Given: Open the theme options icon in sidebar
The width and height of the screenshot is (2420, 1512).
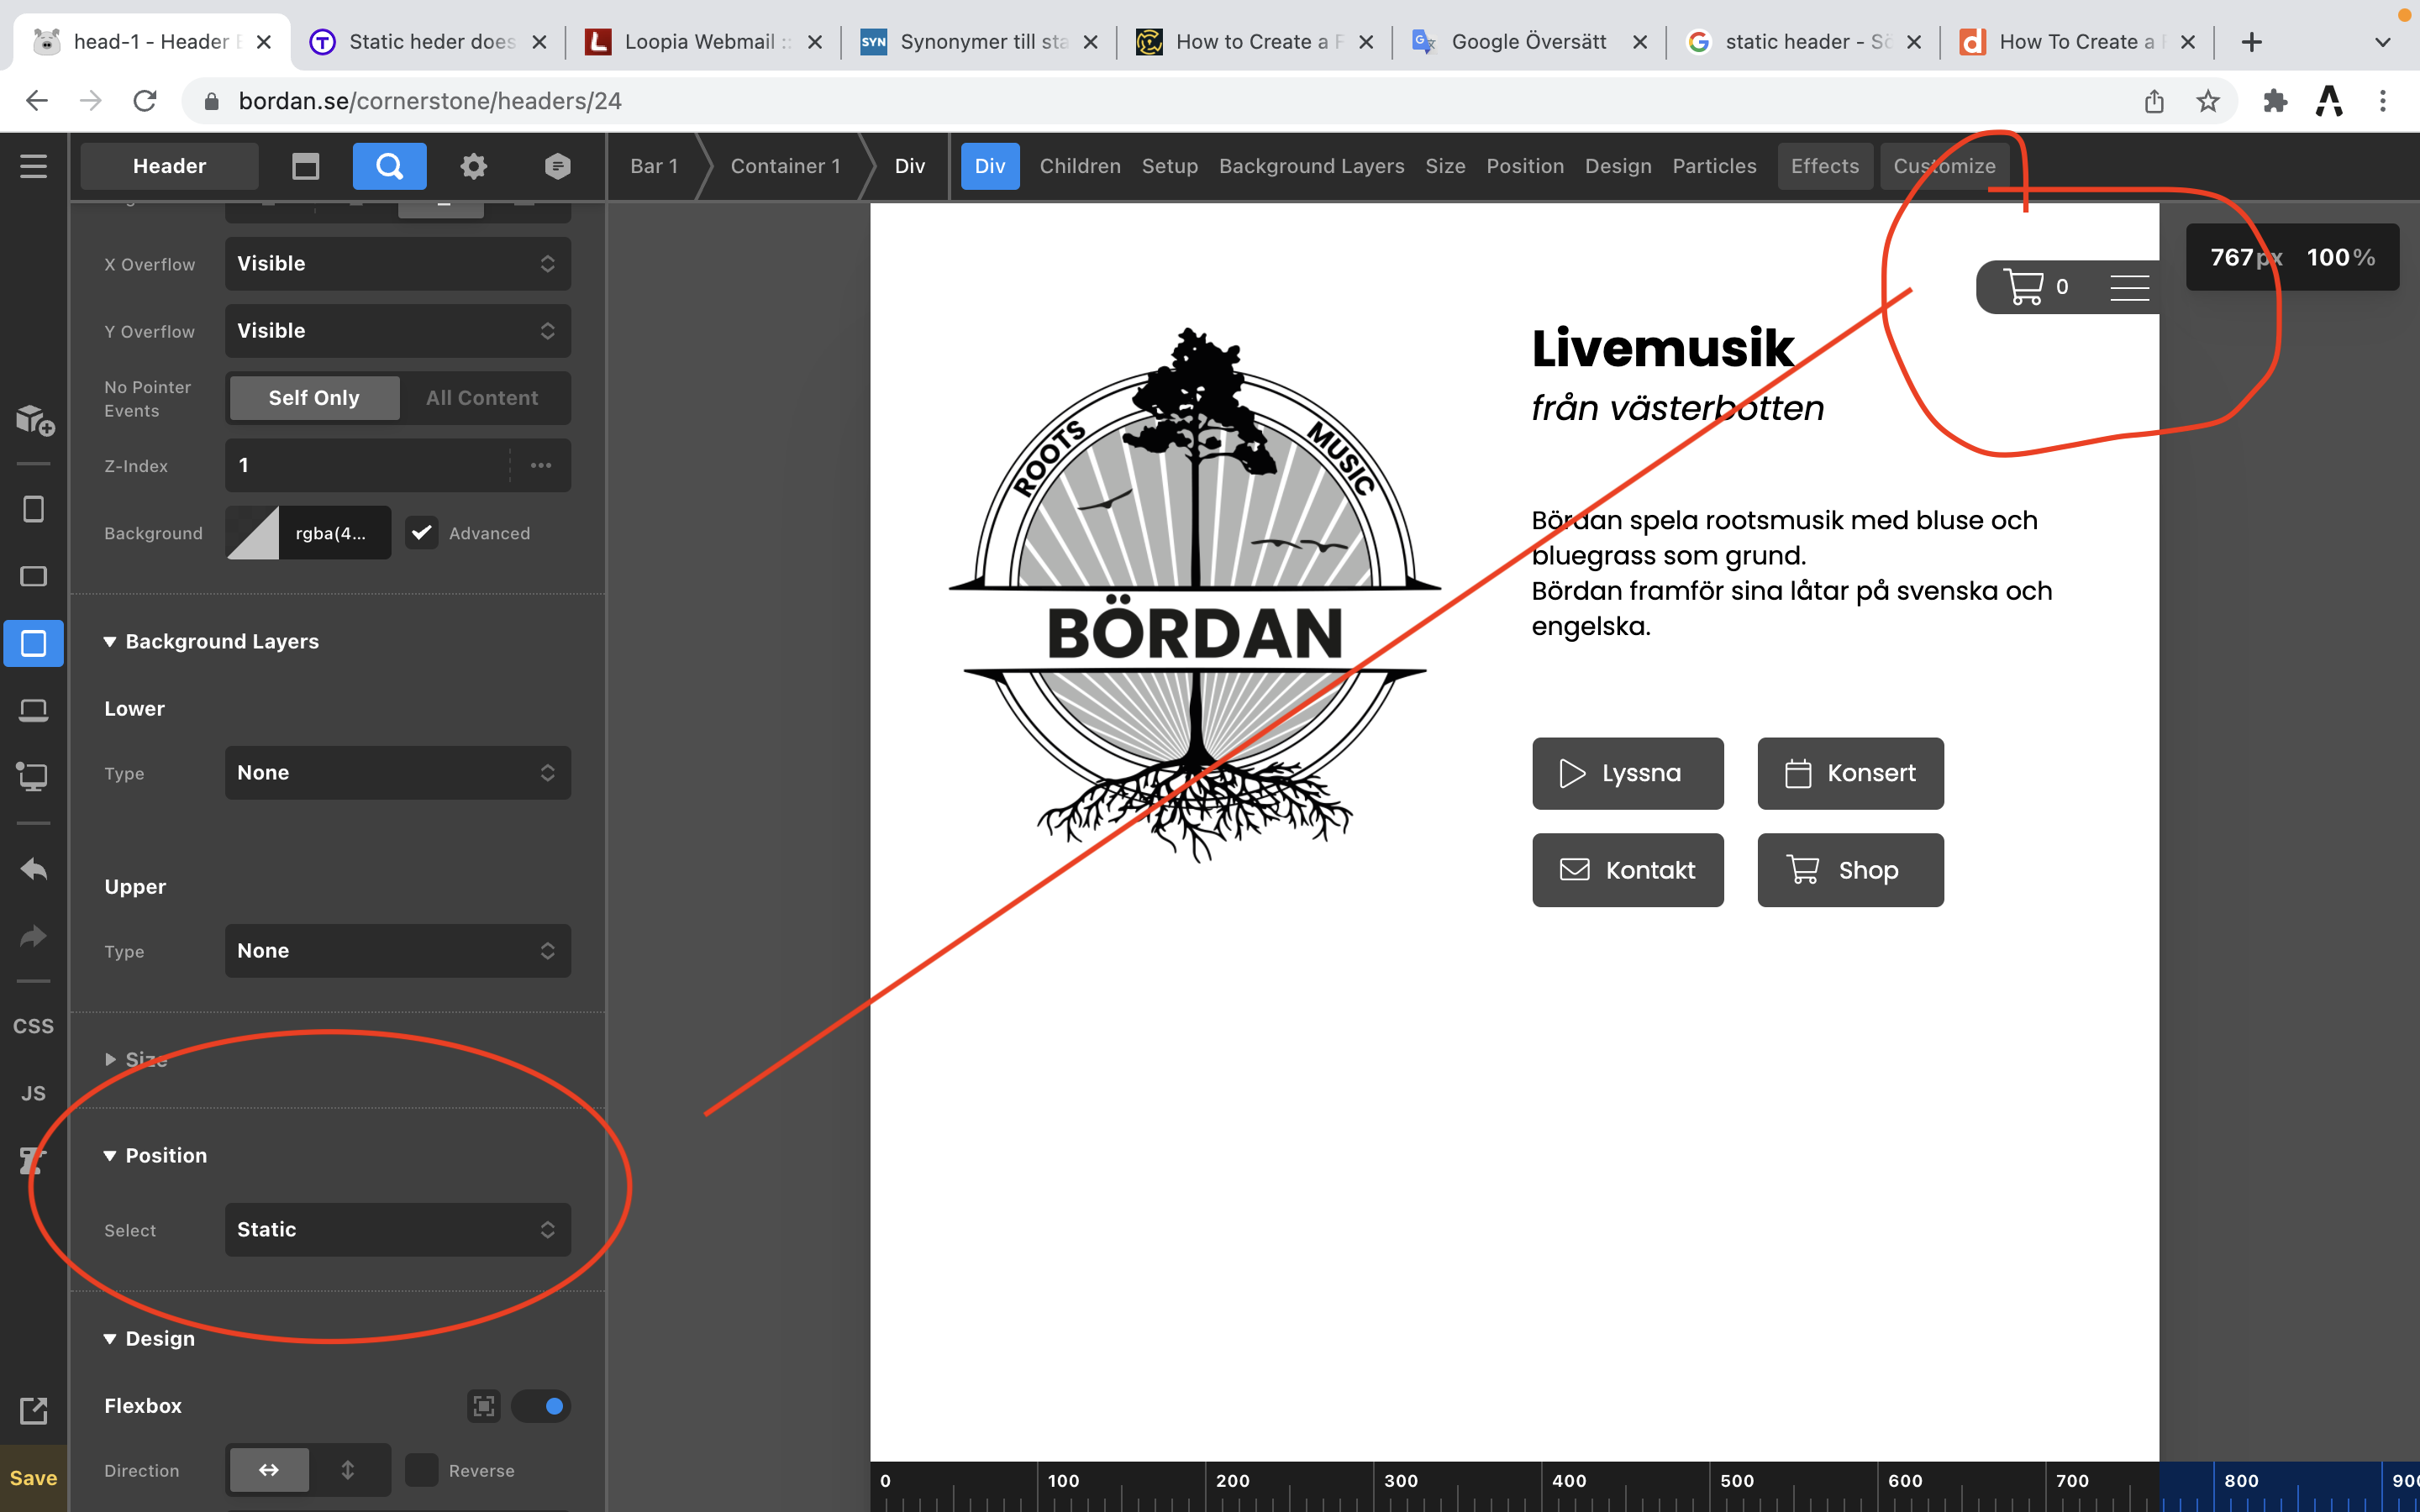Looking at the screenshot, I should click(33, 1160).
